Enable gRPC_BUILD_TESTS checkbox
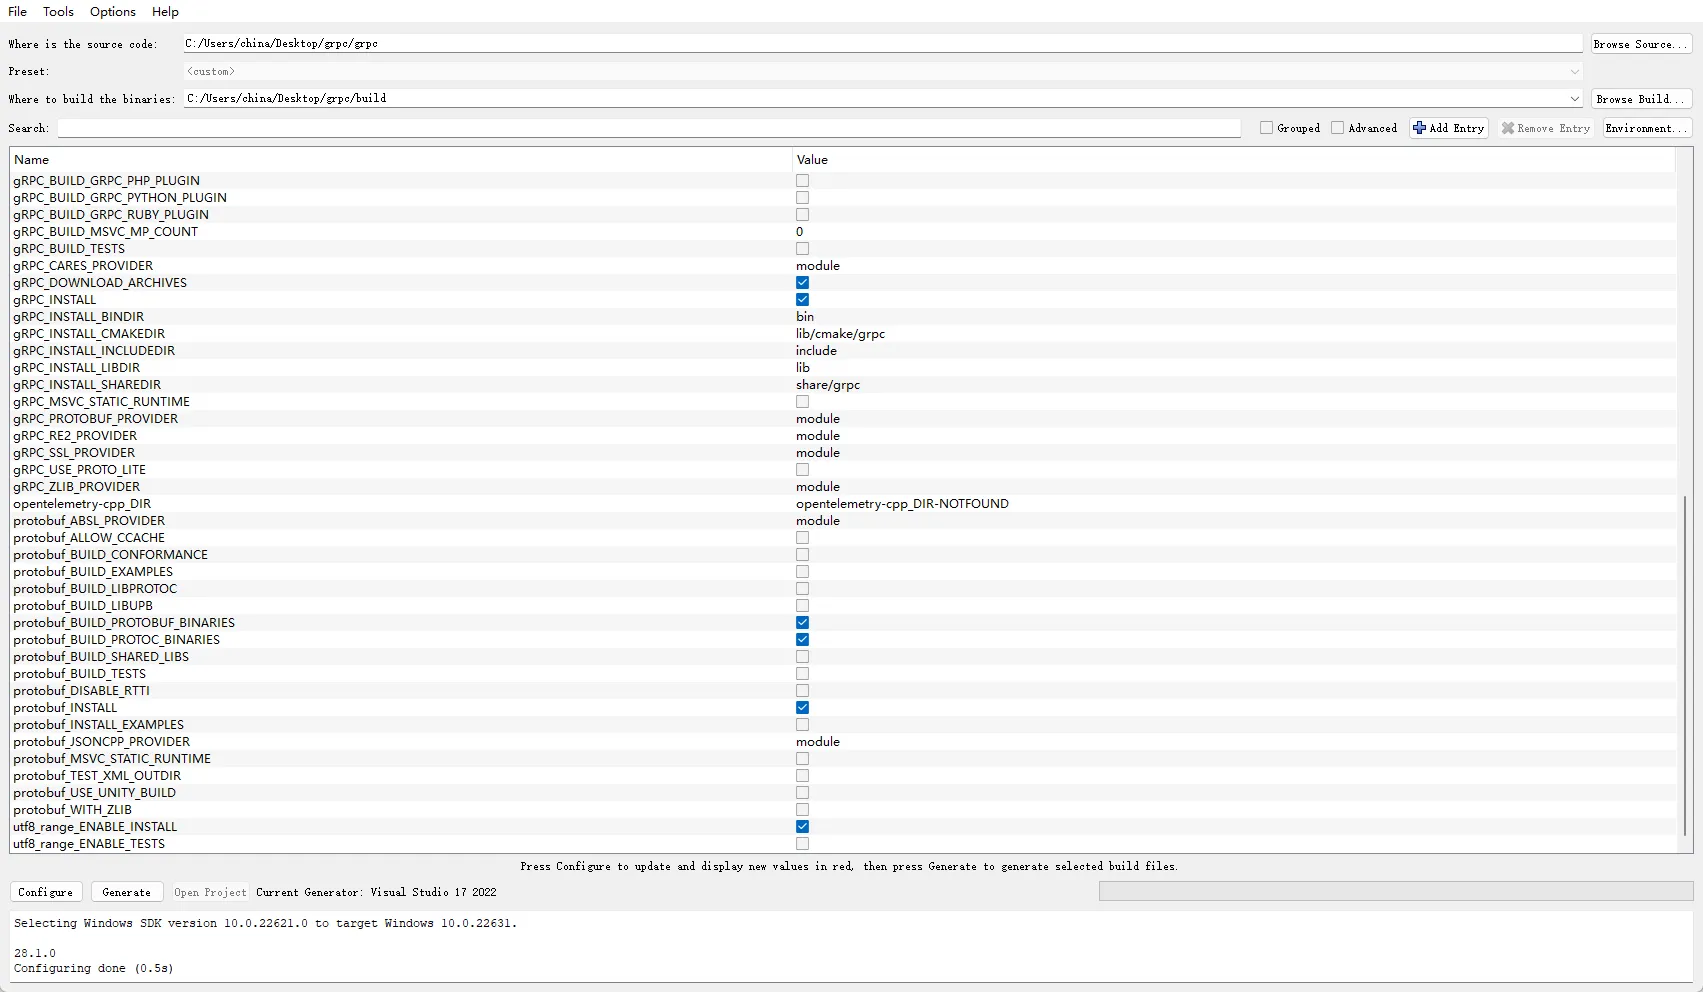1703x992 pixels. (802, 249)
